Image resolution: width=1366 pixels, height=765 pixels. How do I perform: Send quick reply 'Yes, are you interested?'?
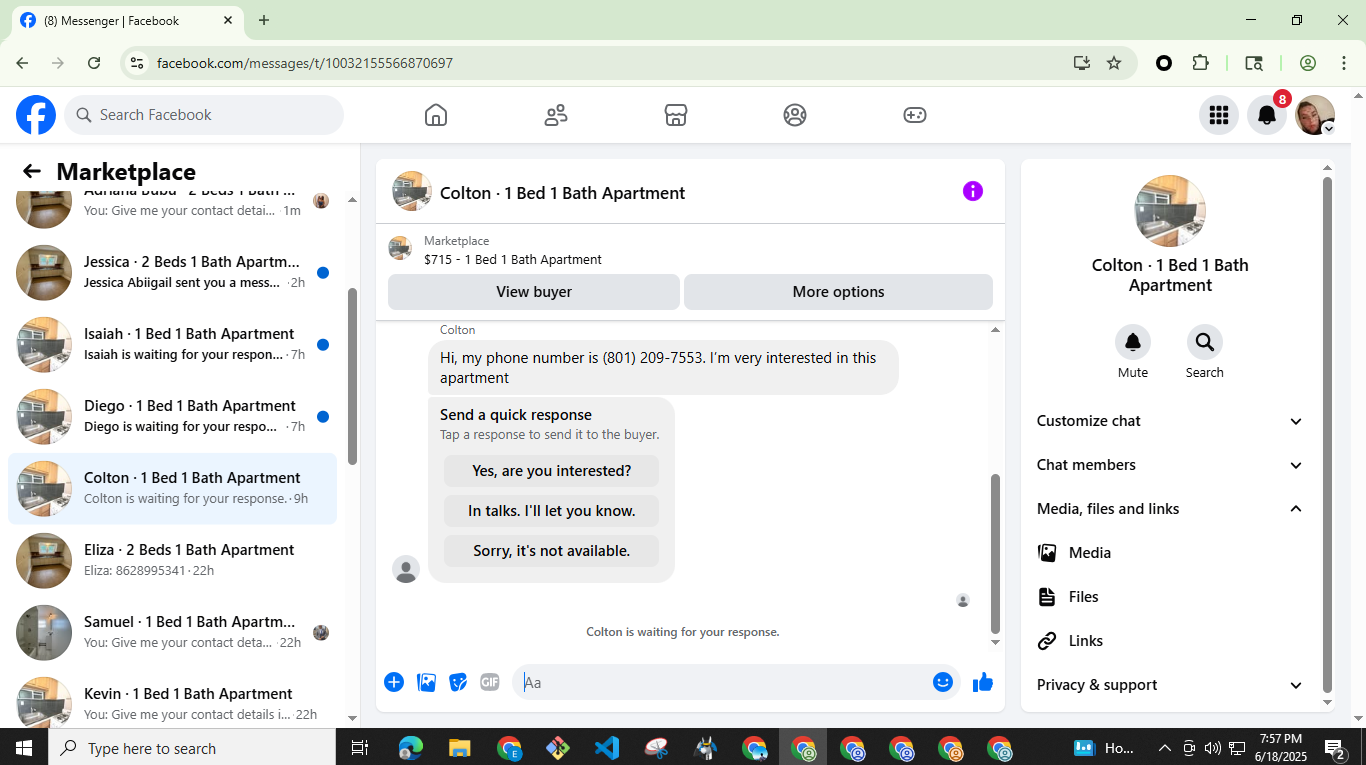click(x=552, y=471)
